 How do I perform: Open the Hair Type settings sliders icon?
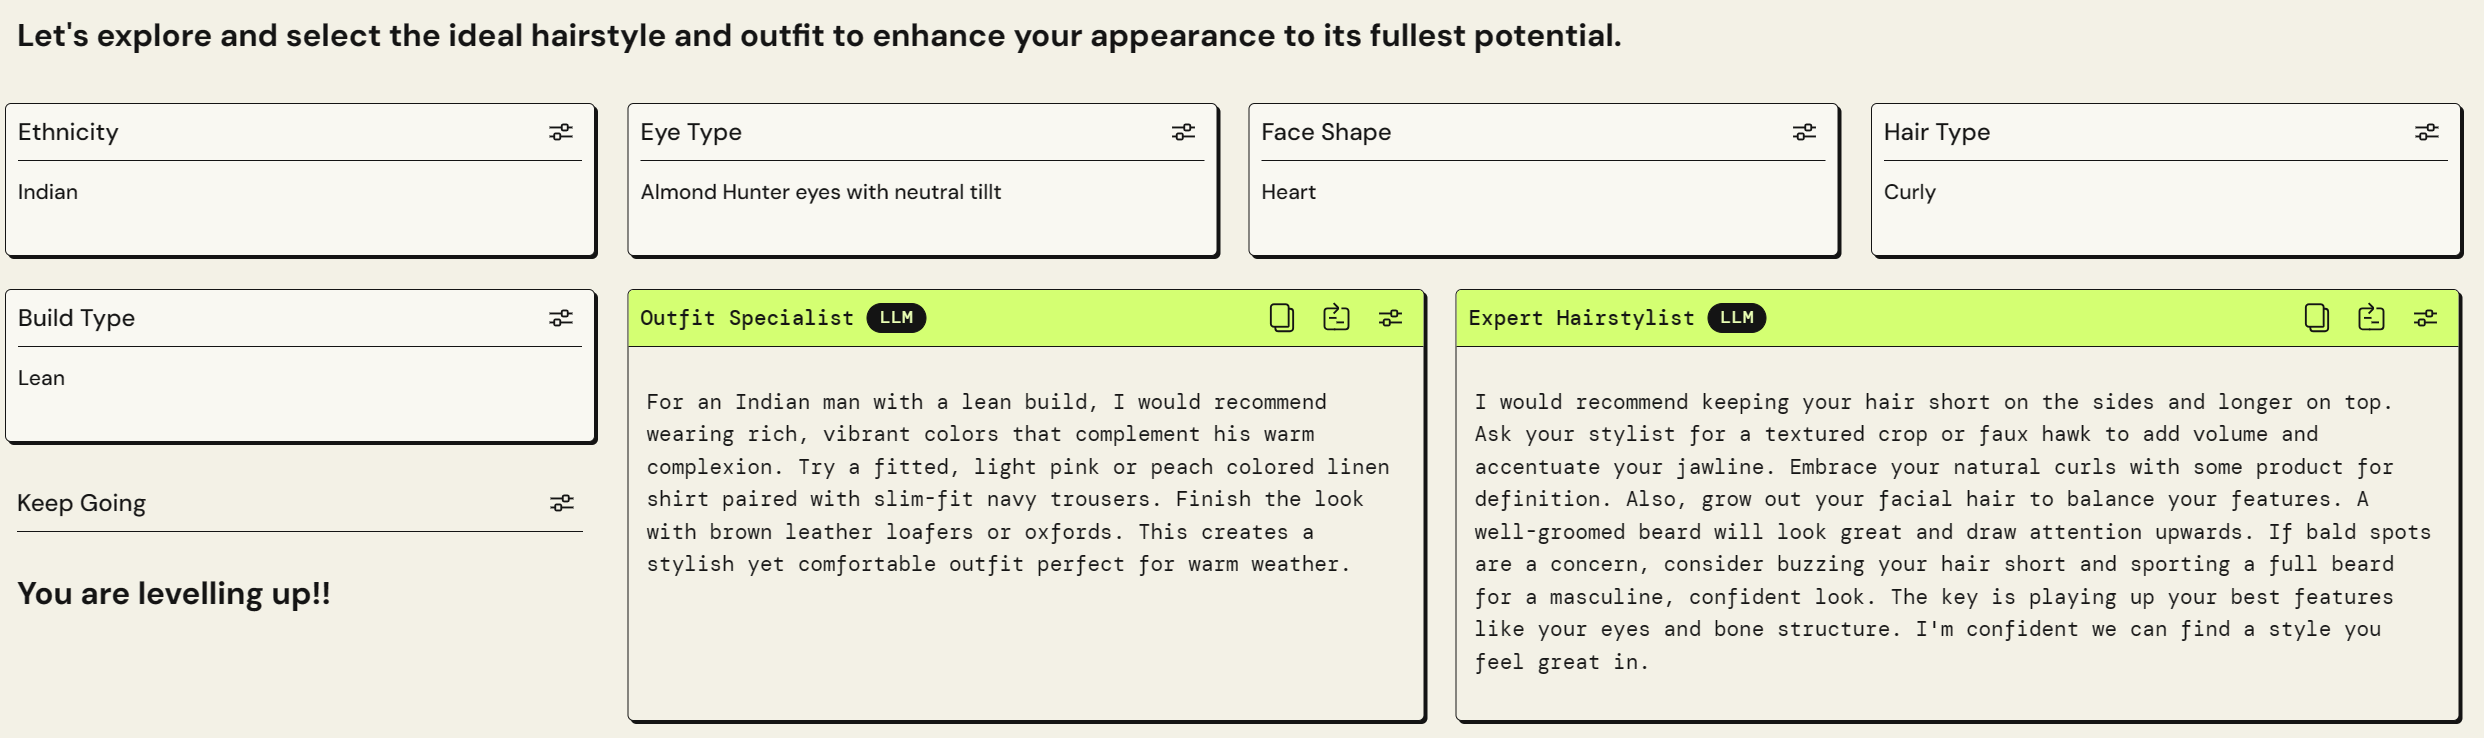(2427, 132)
